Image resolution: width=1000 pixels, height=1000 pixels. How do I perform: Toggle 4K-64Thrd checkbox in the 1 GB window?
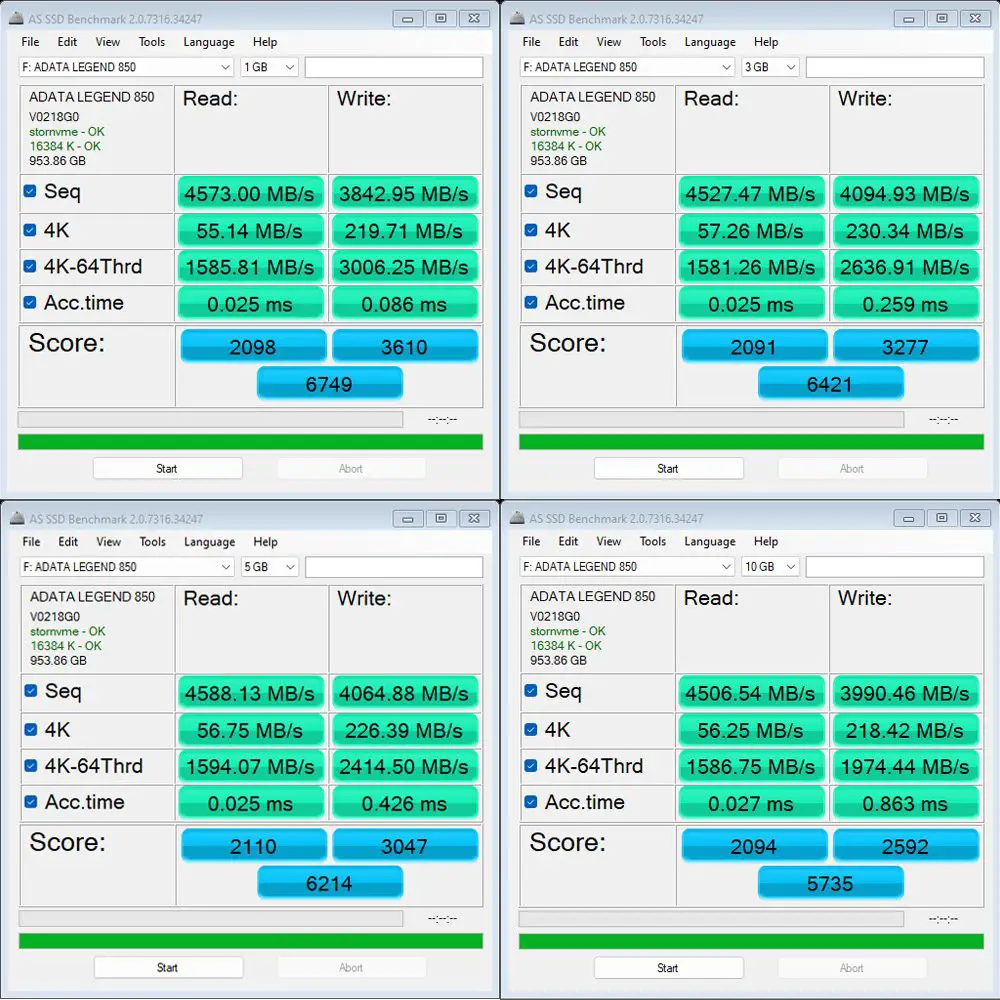[x=30, y=266]
